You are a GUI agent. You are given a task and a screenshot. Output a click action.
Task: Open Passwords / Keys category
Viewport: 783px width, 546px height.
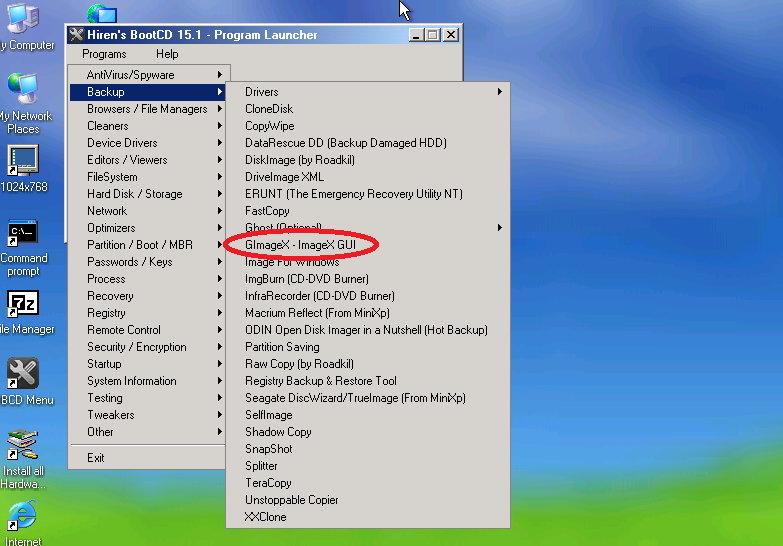[148, 262]
